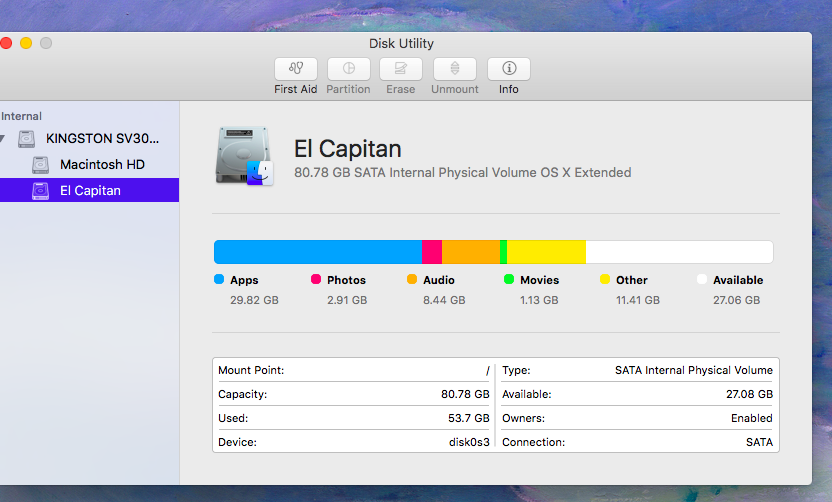Click the Partition toolbar icon

pyautogui.click(x=348, y=68)
